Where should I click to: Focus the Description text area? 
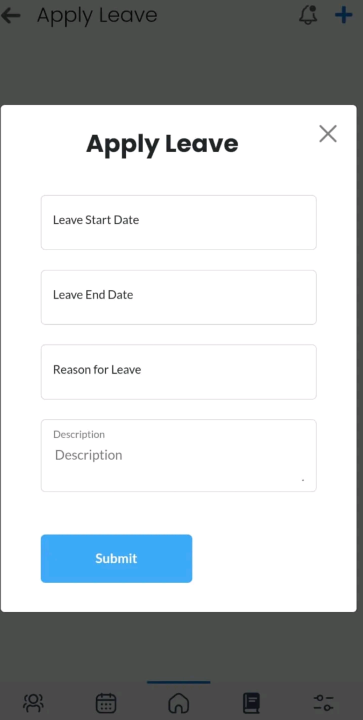179,456
